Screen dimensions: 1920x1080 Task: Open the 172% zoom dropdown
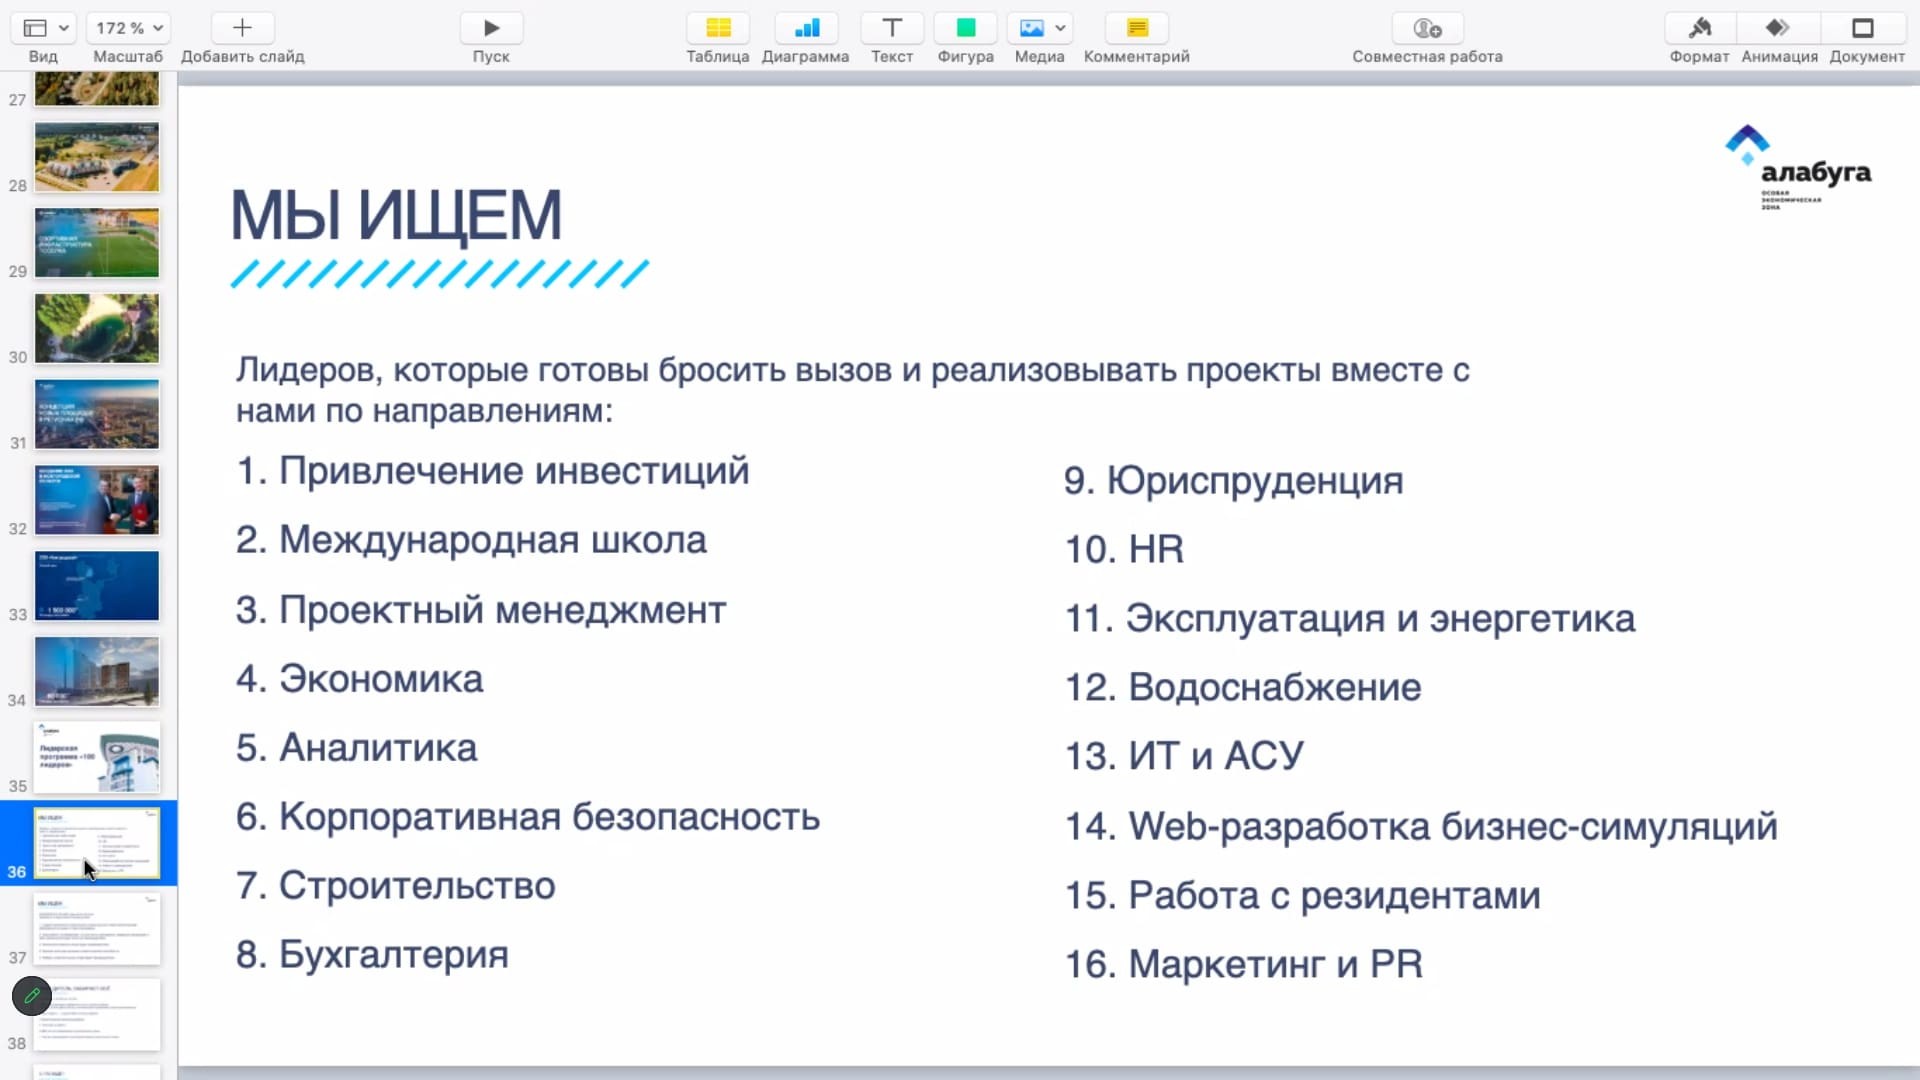point(128,28)
